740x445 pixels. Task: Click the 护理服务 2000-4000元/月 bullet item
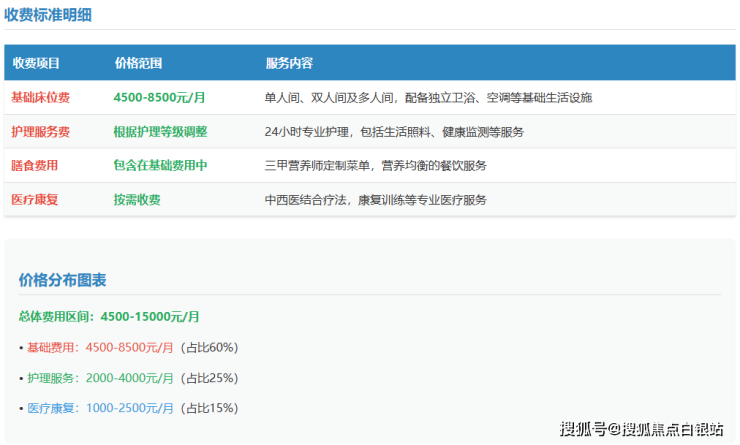[x=132, y=378]
